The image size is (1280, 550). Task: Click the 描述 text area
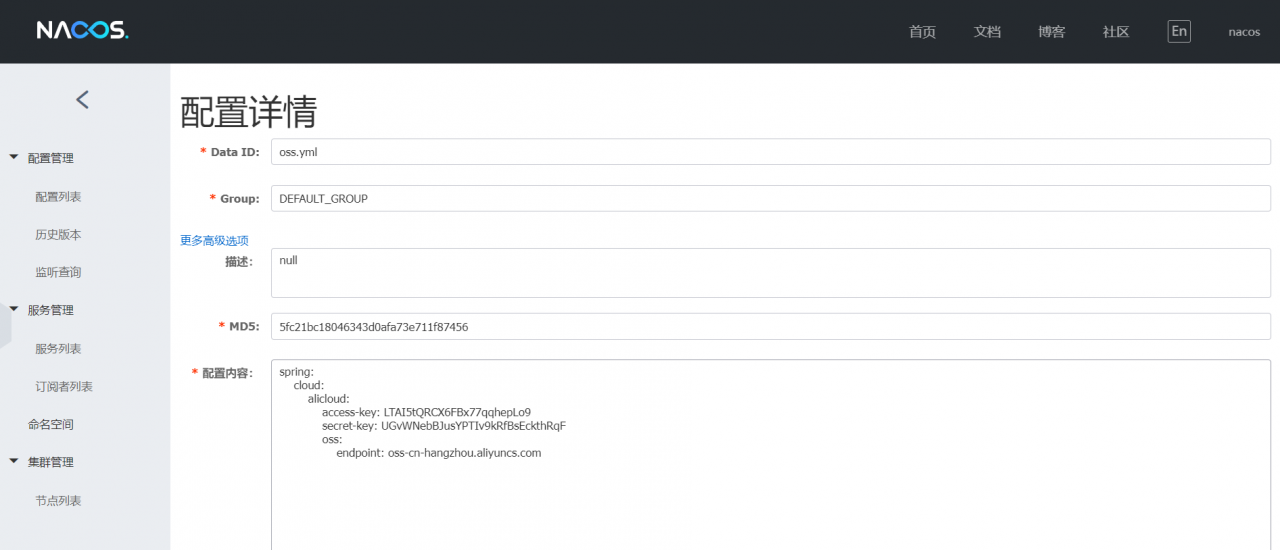771,273
